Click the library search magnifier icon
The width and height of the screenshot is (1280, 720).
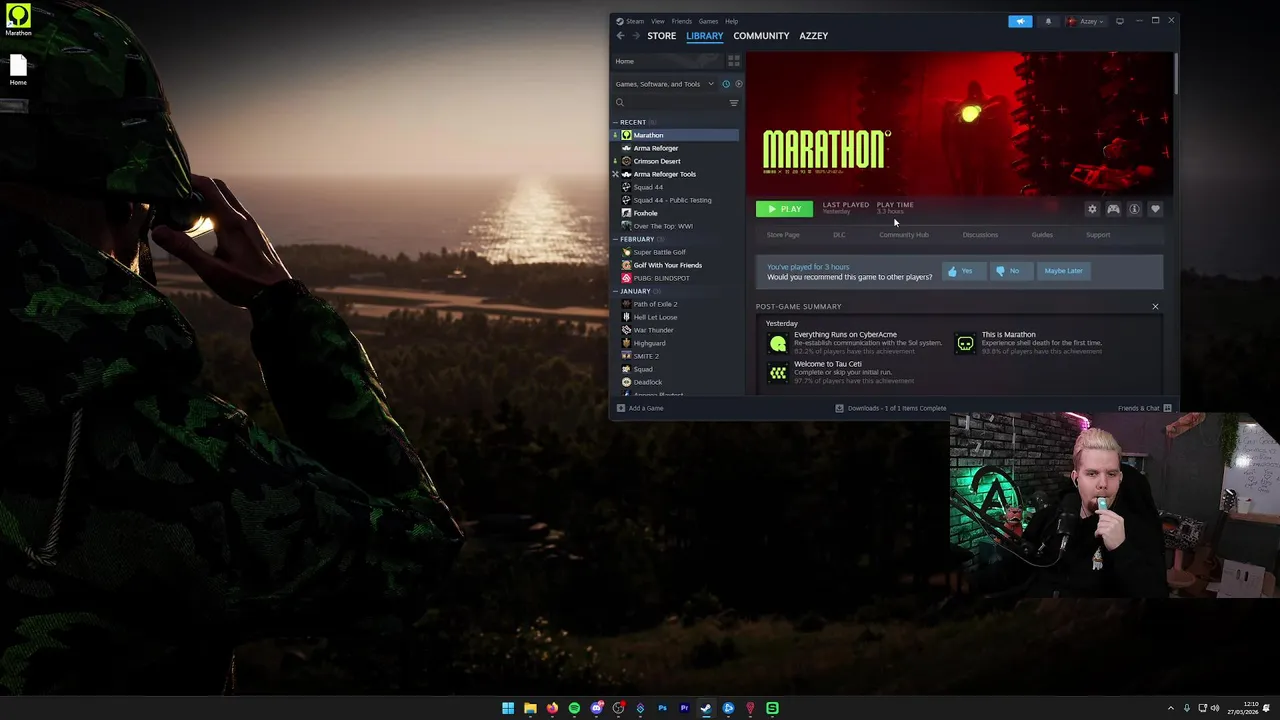point(620,103)
